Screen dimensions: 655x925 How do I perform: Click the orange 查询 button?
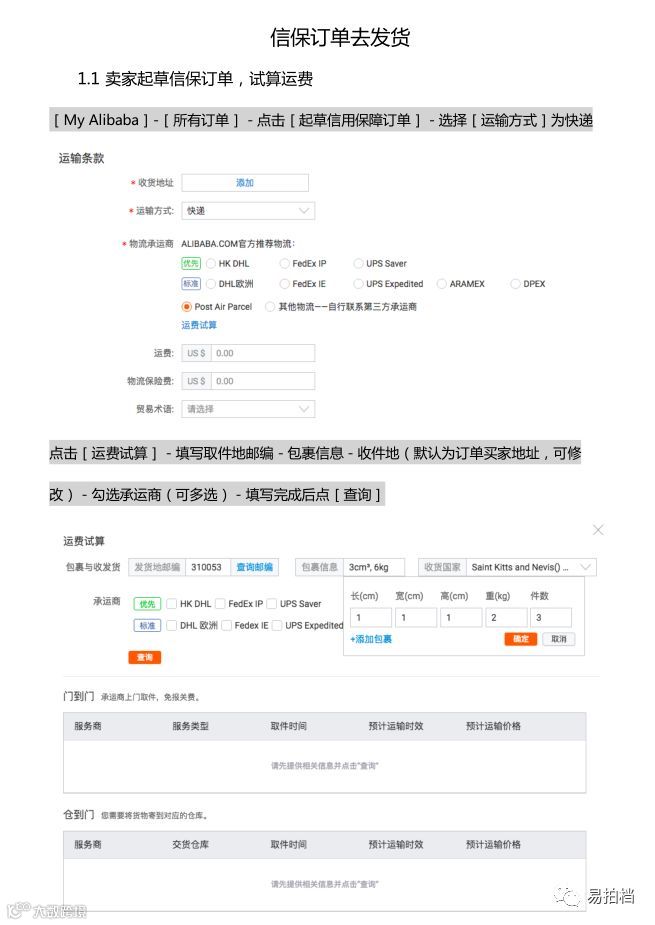click(x=145, y=657)
